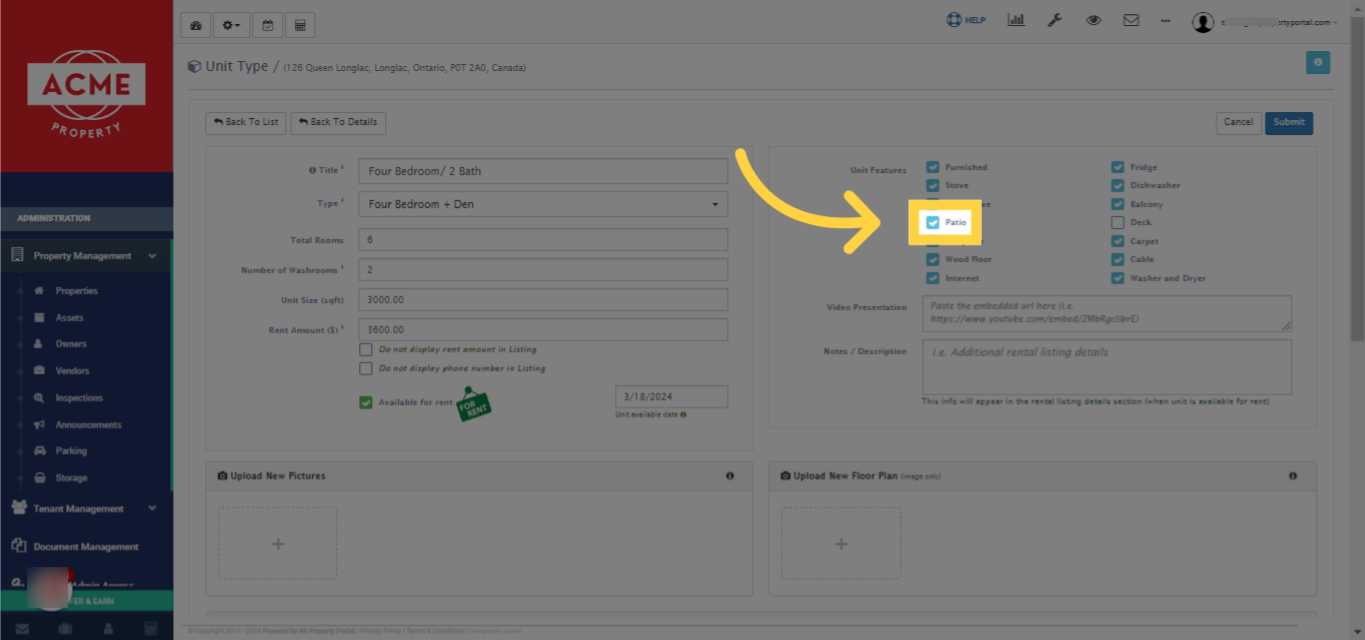Uncheck the Furnished feature
The height and width of the screenshot is (640, 1365).
[933, 168]
